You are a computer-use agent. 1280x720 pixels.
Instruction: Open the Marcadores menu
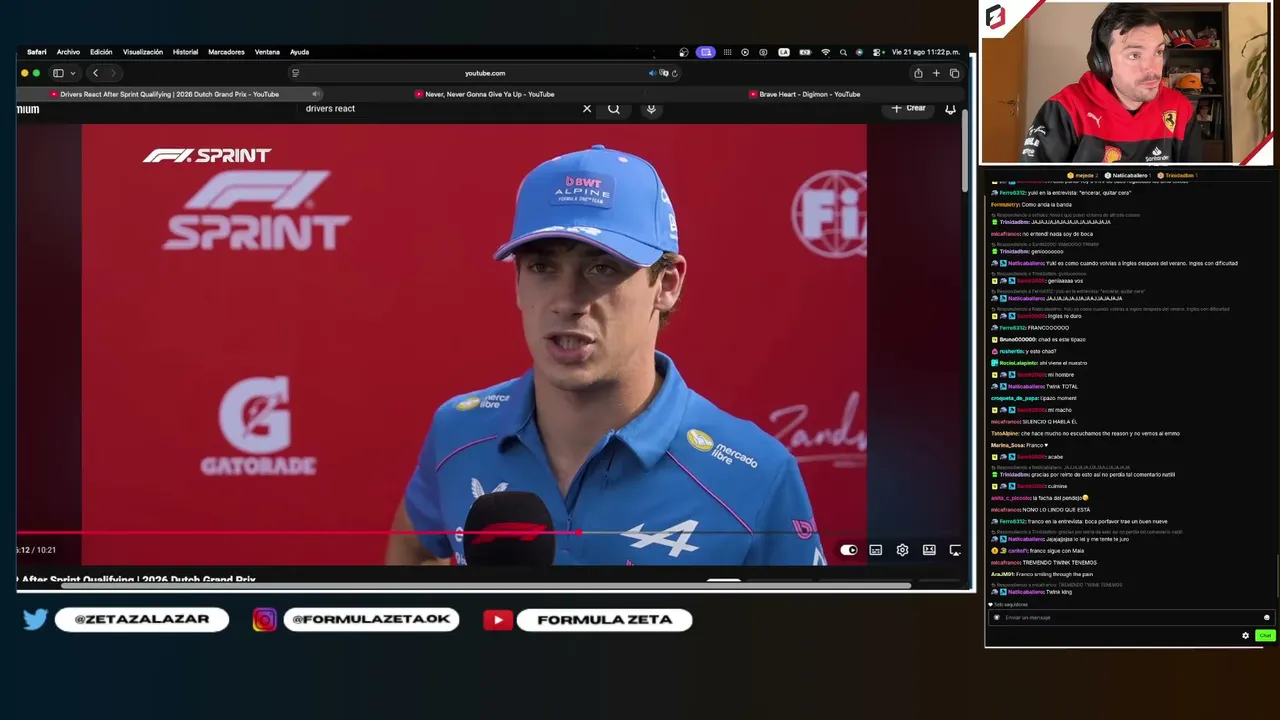[226, 52]
